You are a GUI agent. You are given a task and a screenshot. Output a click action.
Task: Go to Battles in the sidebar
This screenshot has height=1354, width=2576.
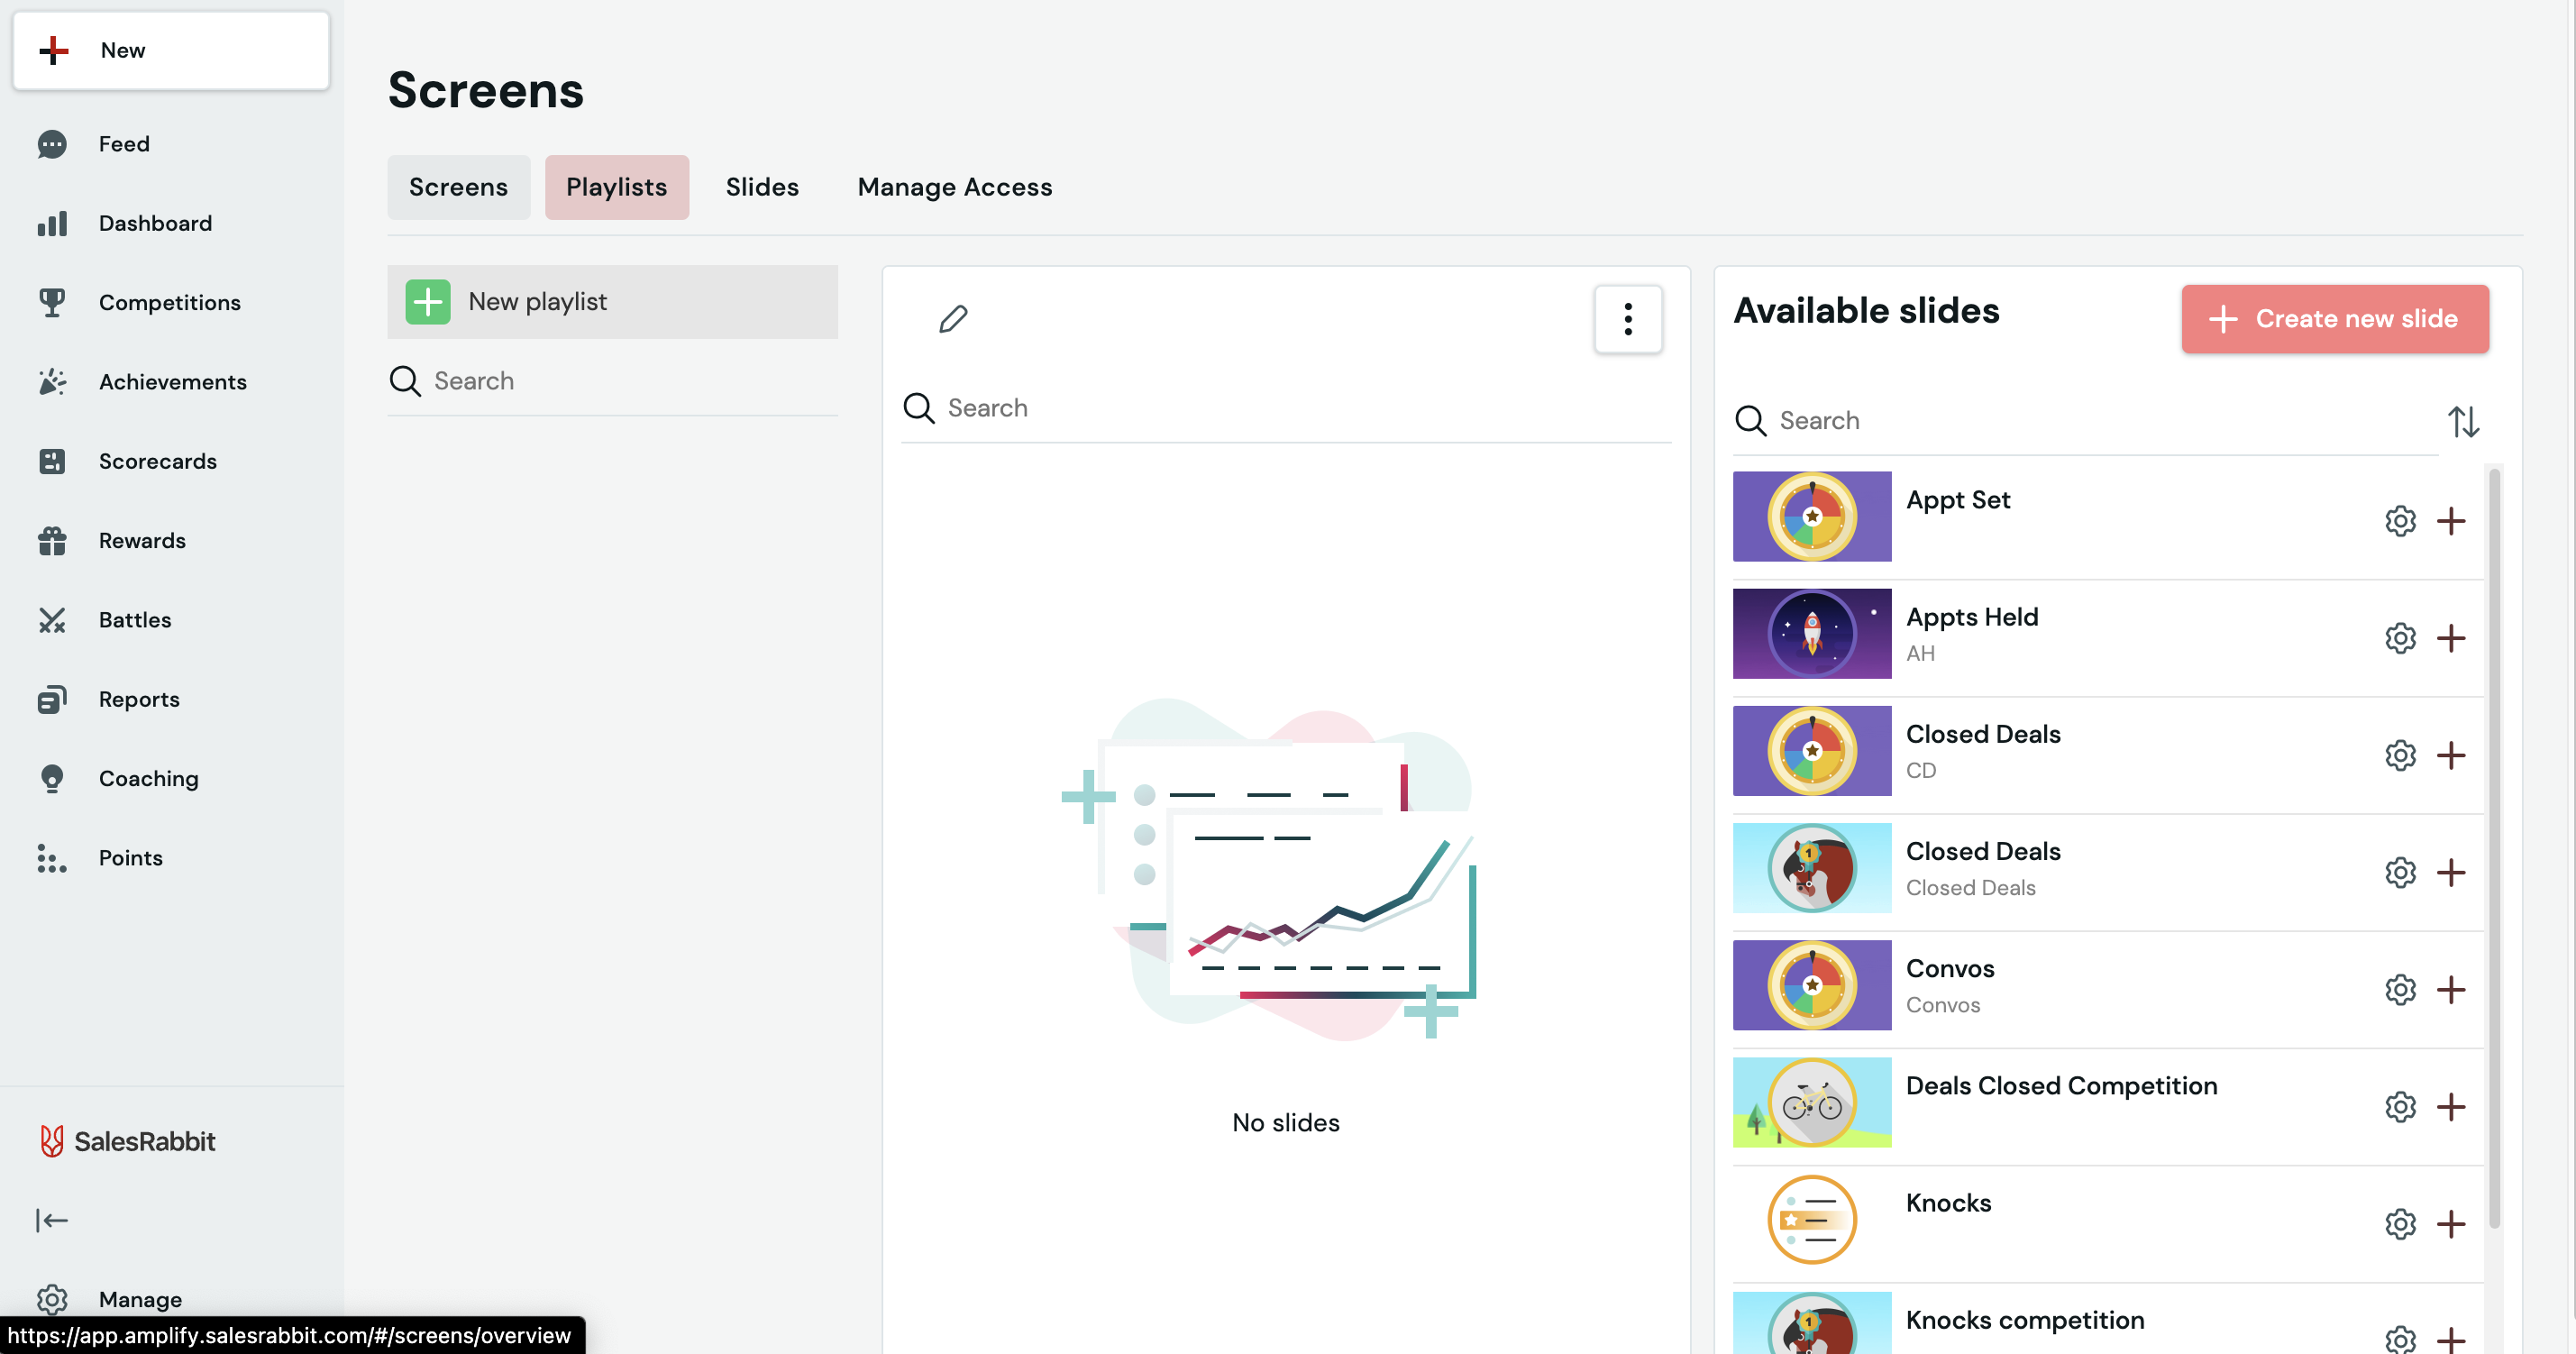pyautogui.click(x=135, y=620)
